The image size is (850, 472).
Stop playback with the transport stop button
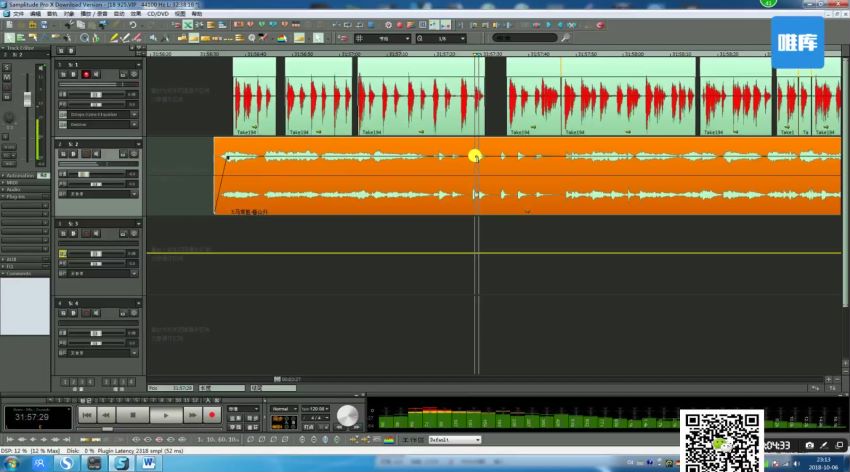point(133,415)
